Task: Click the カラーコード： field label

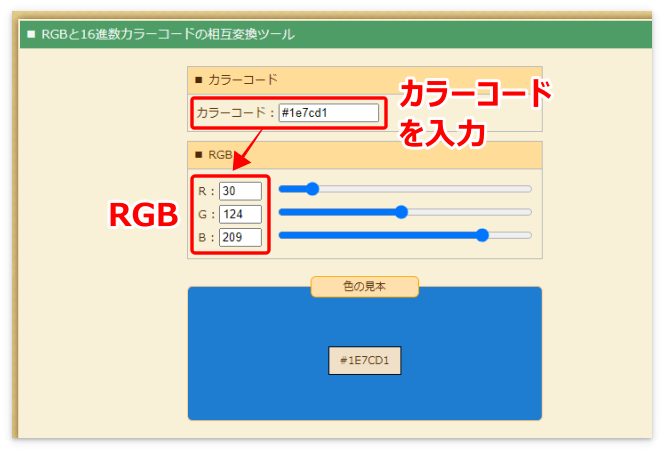Action: click(x=236, y=113)
